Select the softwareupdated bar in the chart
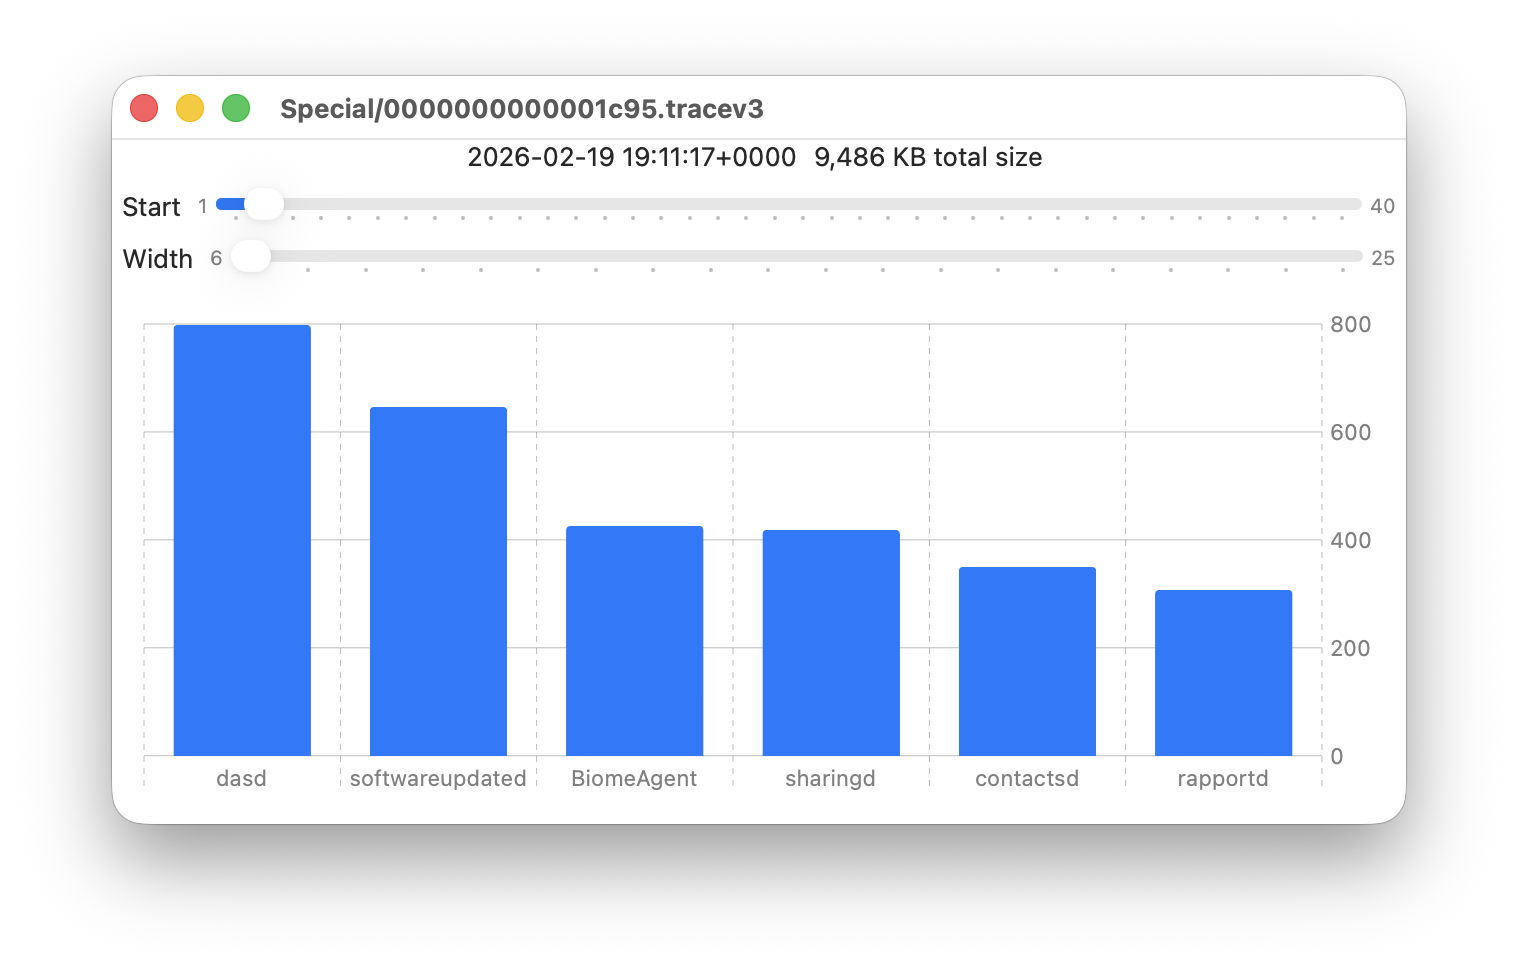This screenshot has width=1518, height=972. 438,581
